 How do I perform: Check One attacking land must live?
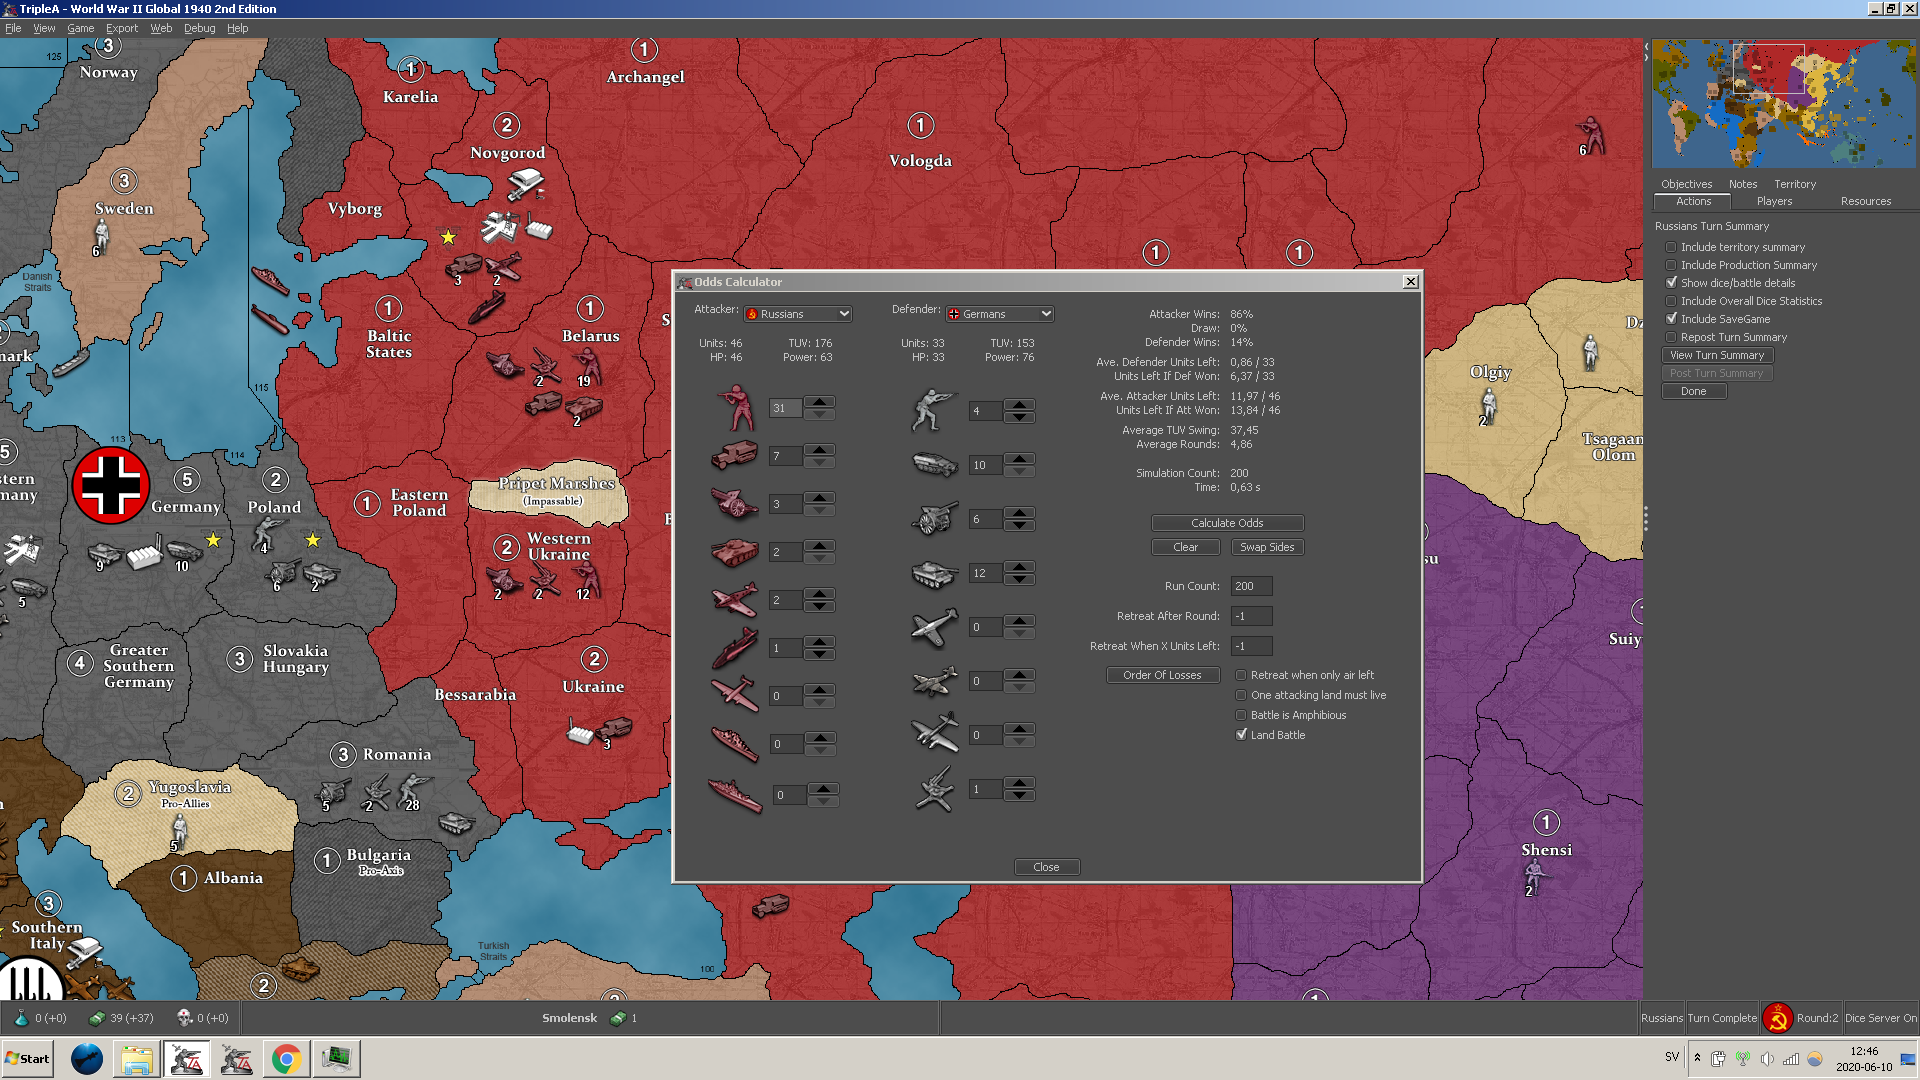(x=1241, y=695)
